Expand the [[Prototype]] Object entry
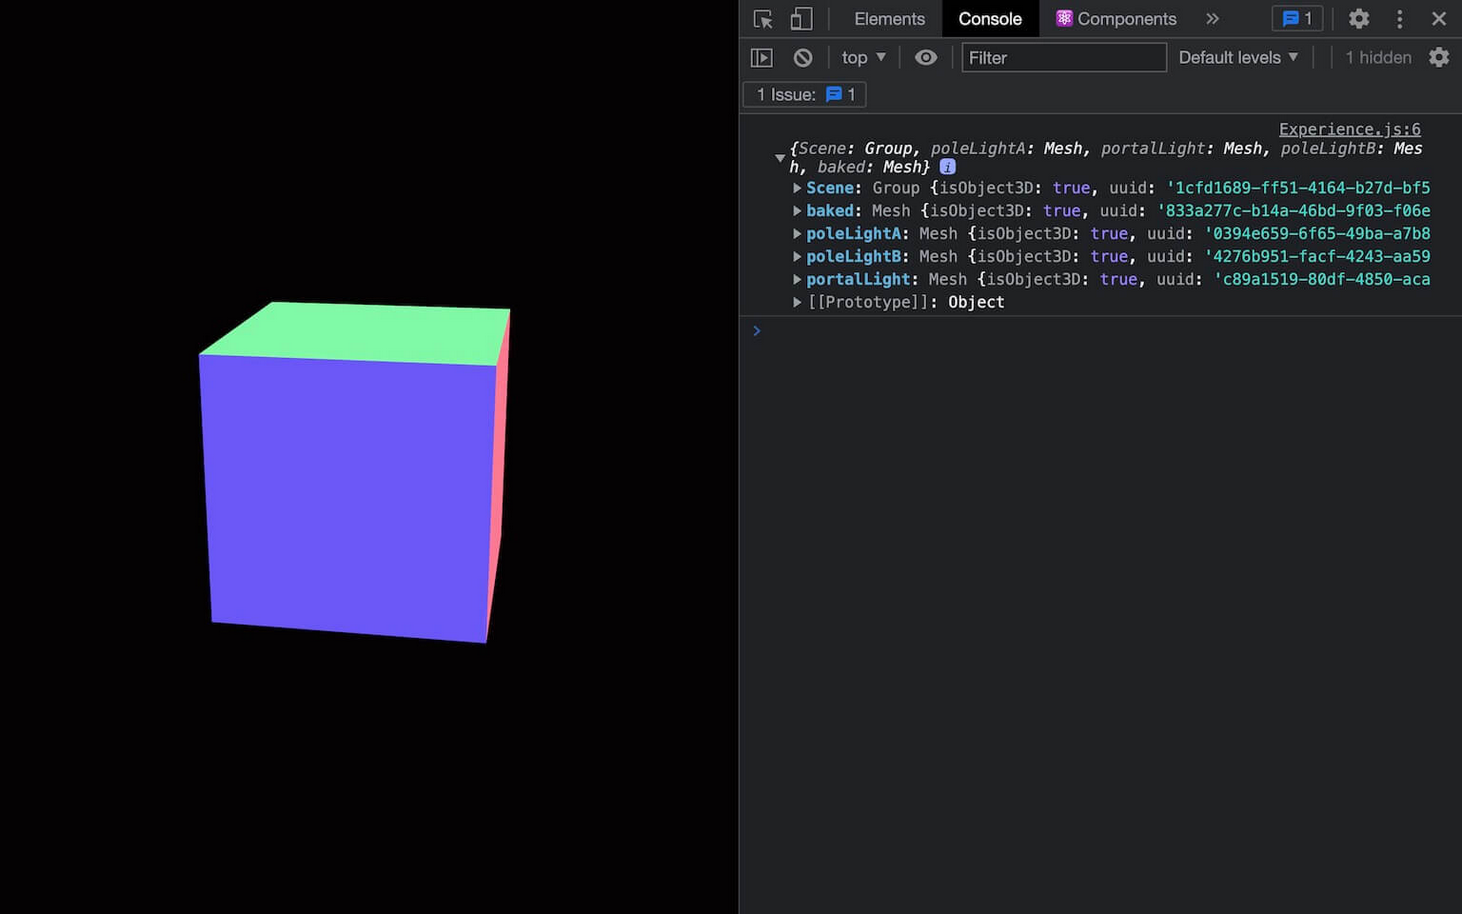The width and height of the screenshot is (1462, 914). pos(797,302)
